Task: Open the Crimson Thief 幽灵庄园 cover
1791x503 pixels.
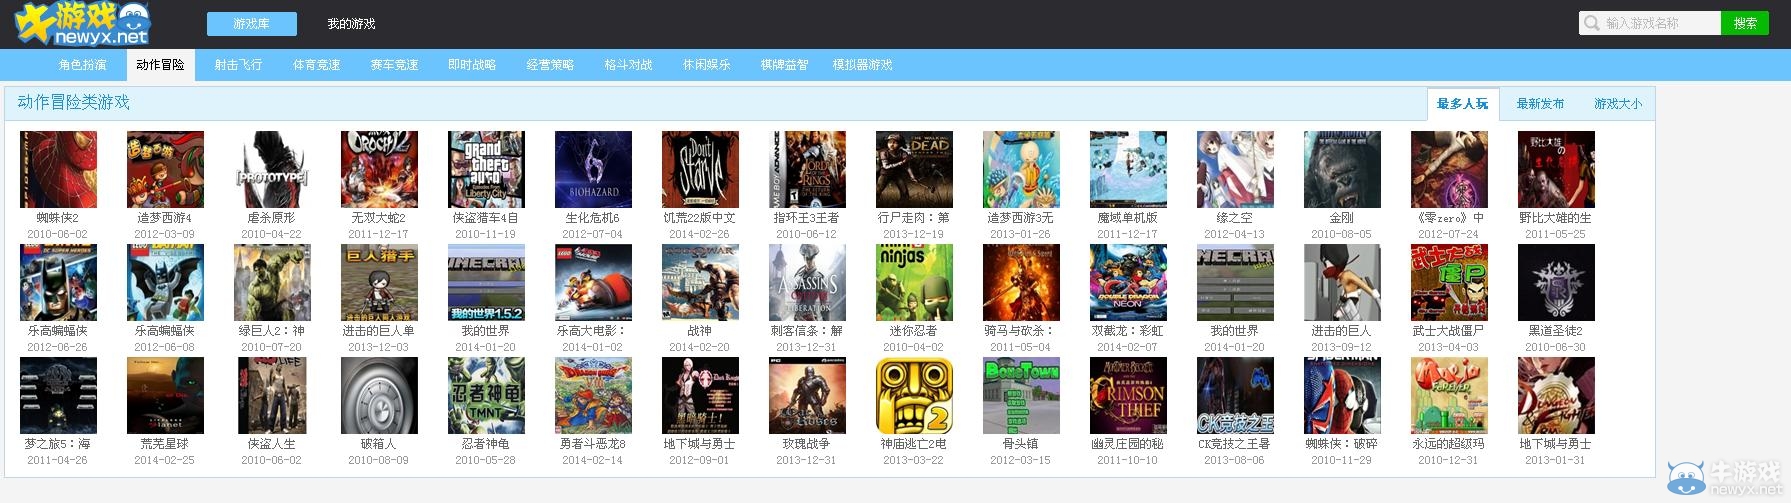Action: point(1128,395)
